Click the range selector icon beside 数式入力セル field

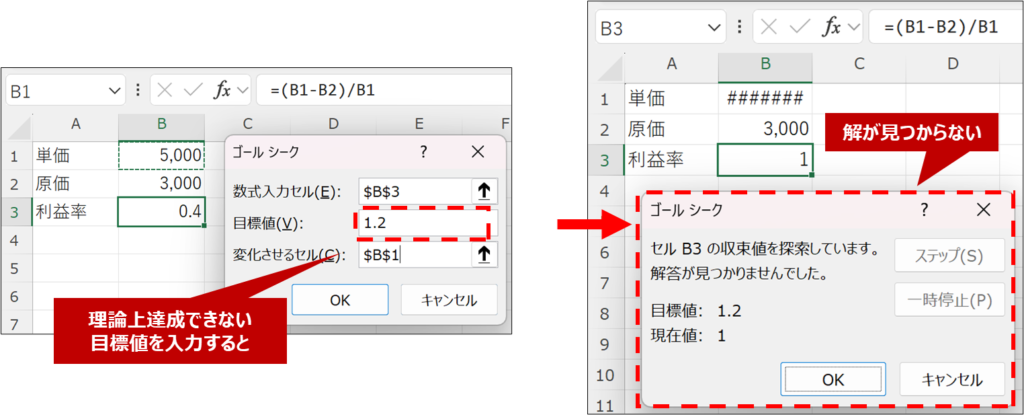click(484, 191)
